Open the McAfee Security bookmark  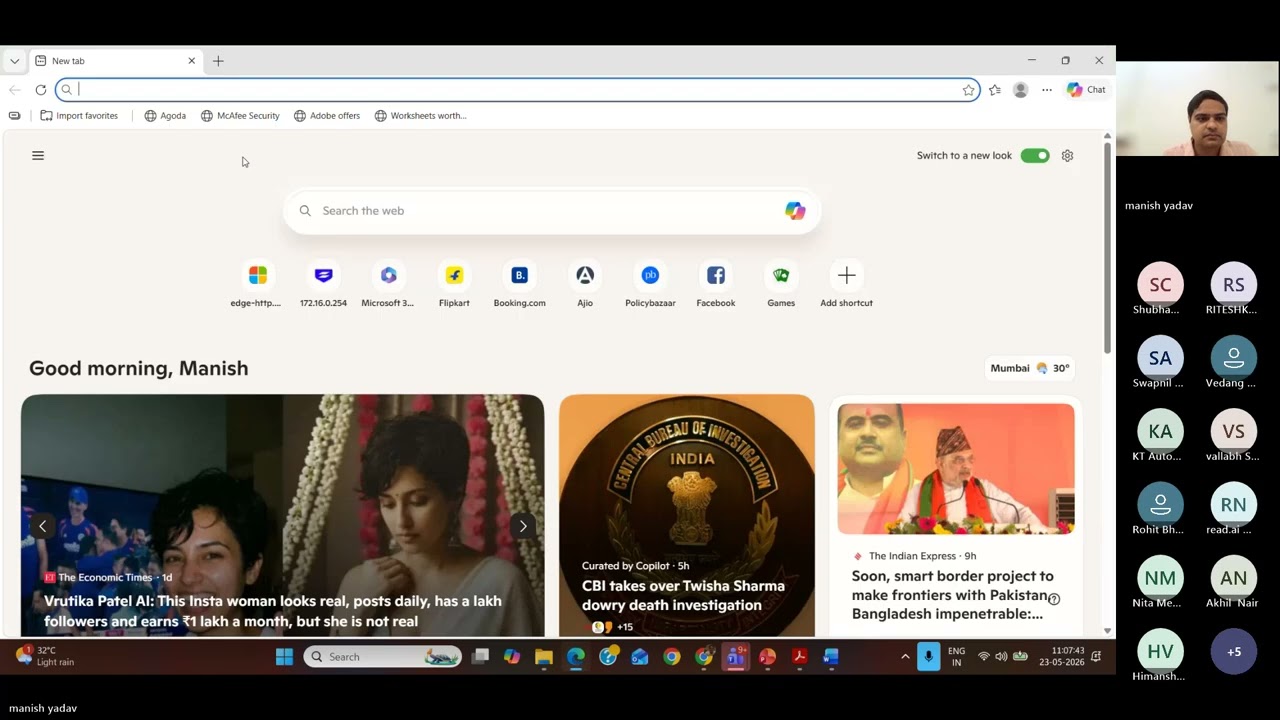coord(240,116)
